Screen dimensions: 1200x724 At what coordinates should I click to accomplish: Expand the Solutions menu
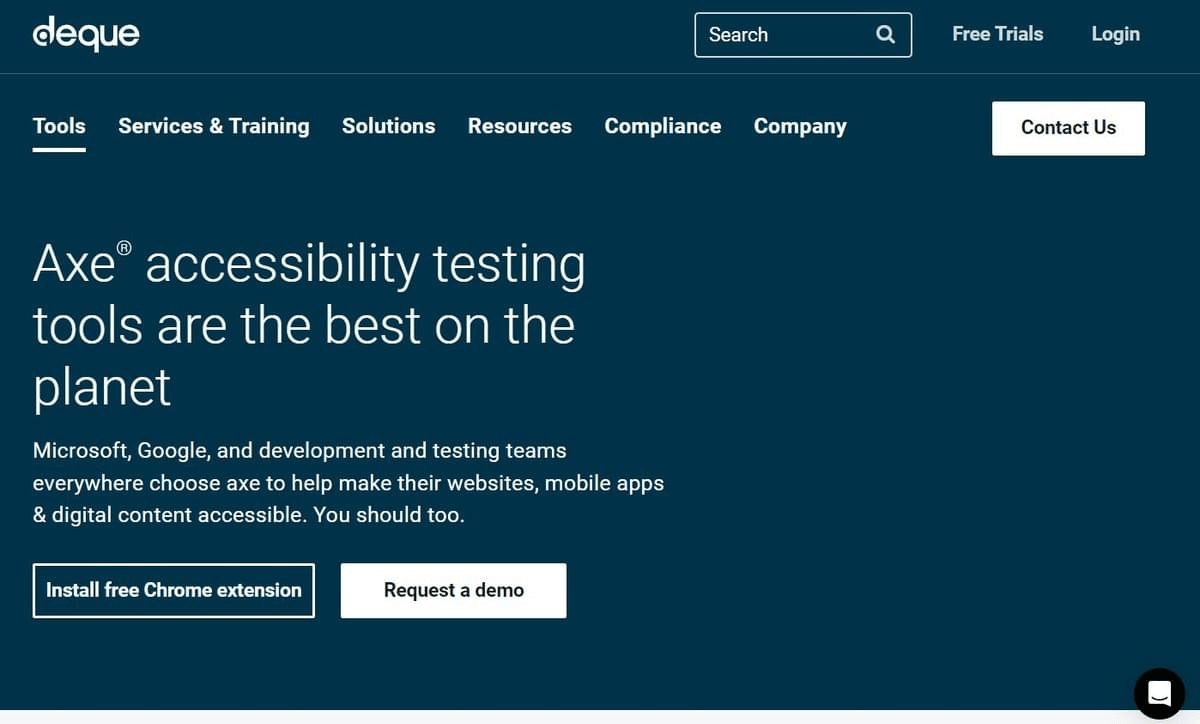388,126
